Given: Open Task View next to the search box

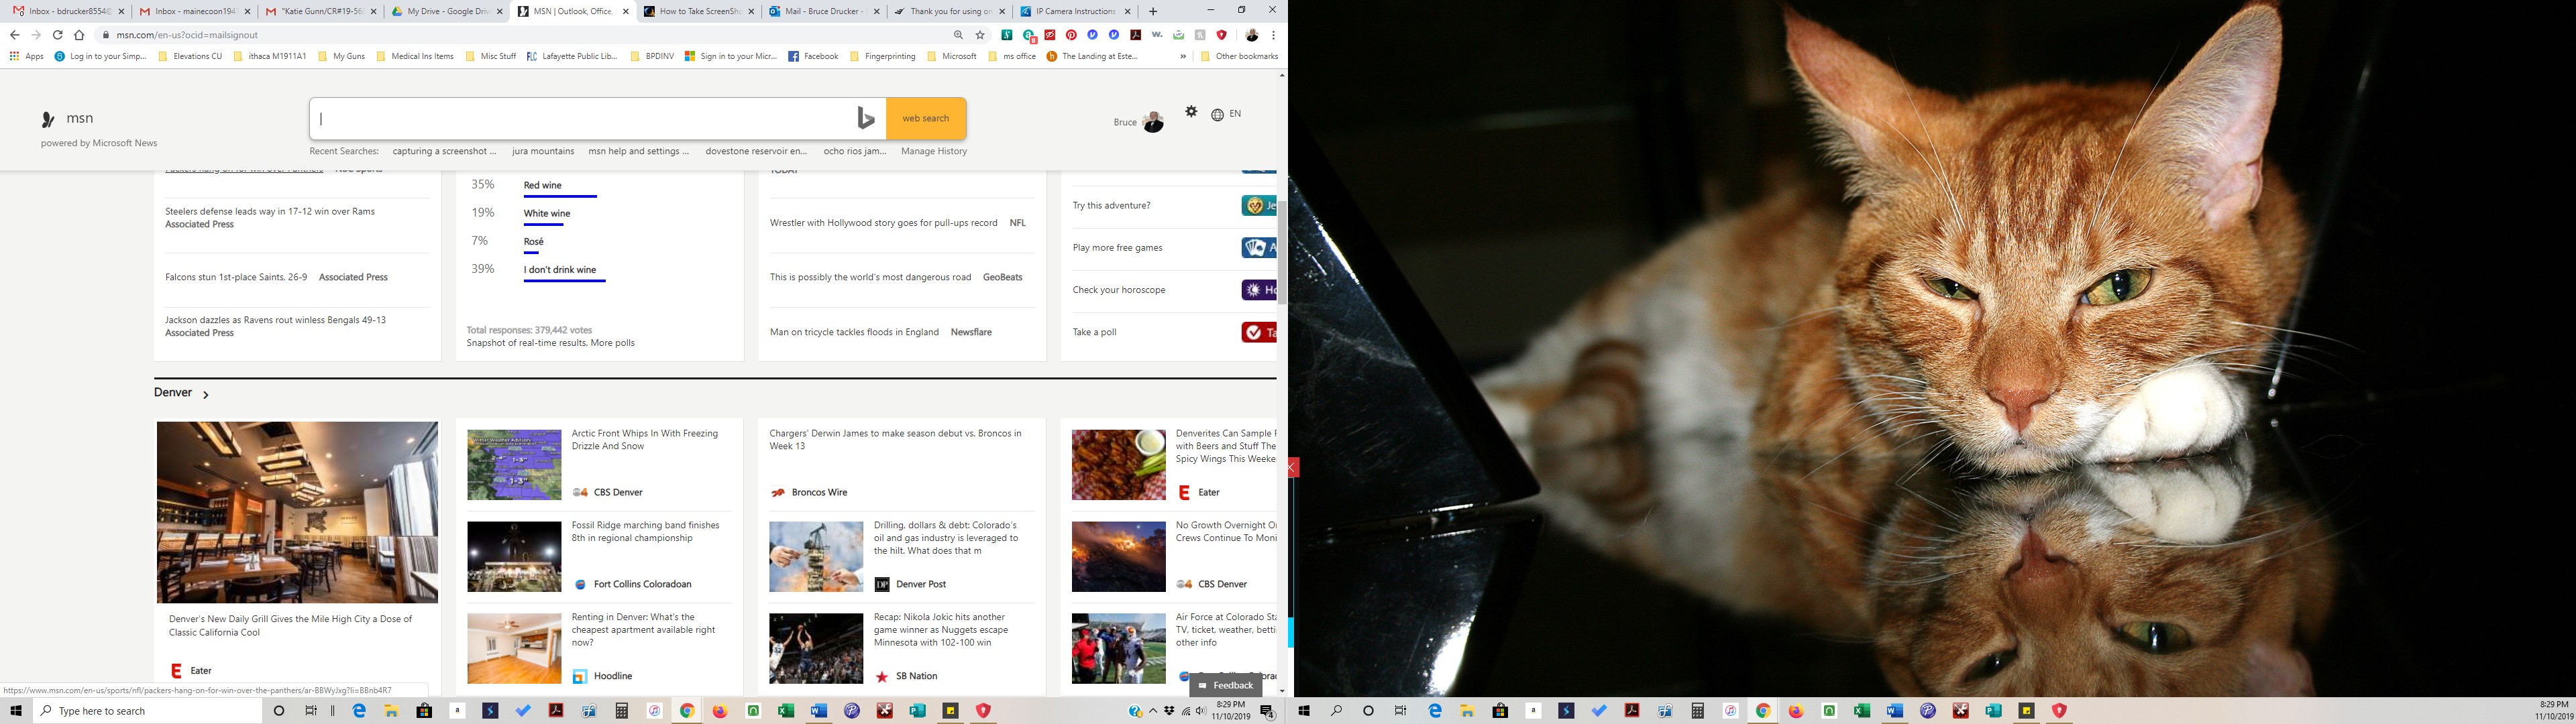Looking at the screenshot, I should coord(311,711).
